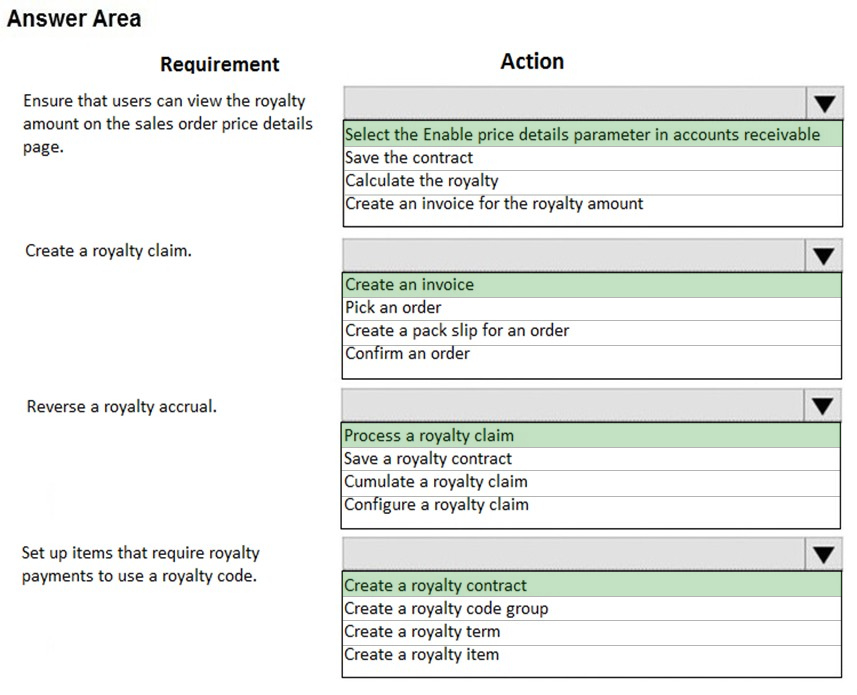Image resolution: width=857 pixels, height=695 pixels.
Task: Pick the 'Configure a royalty claim' option
Action: coord(591,505)
